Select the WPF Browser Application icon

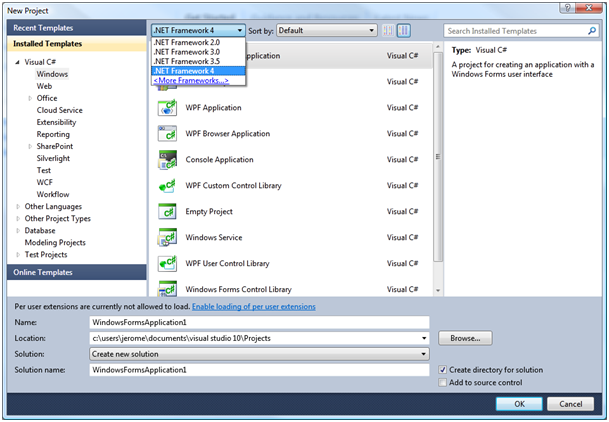coord(167,134)
